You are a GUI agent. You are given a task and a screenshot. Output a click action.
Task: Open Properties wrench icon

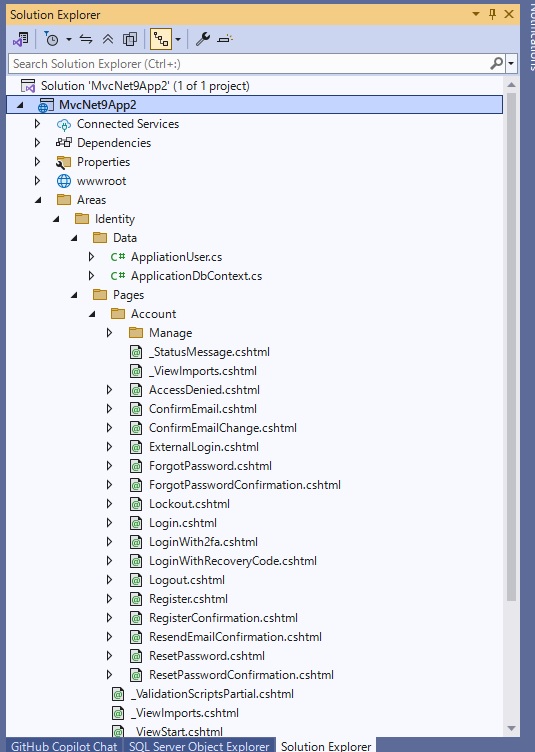click(x=203, y=39)
